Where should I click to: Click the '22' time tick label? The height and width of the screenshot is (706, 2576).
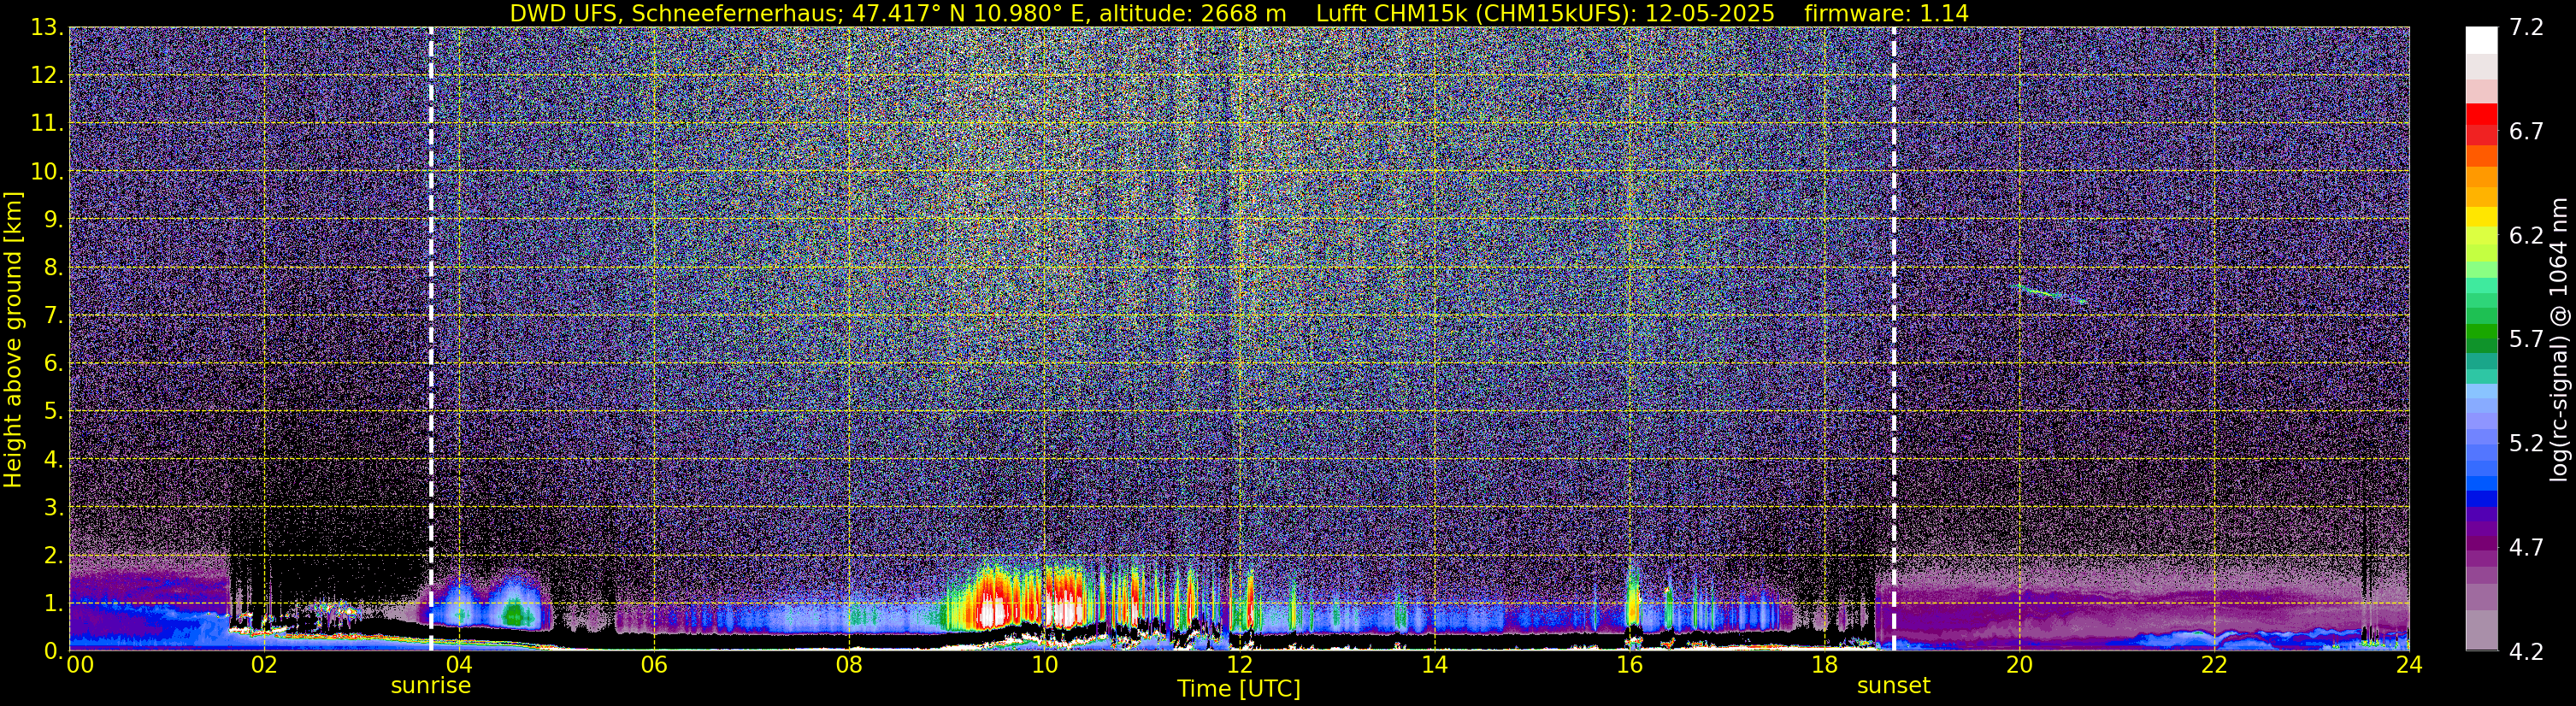coord(2214,665)
